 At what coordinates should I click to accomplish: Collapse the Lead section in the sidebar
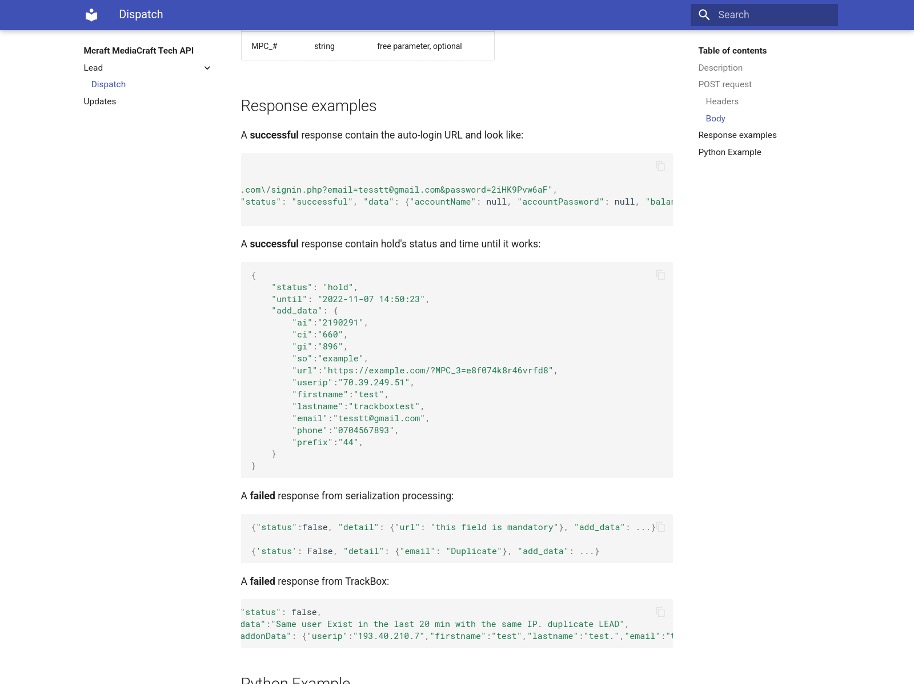[x=207, y=67]
